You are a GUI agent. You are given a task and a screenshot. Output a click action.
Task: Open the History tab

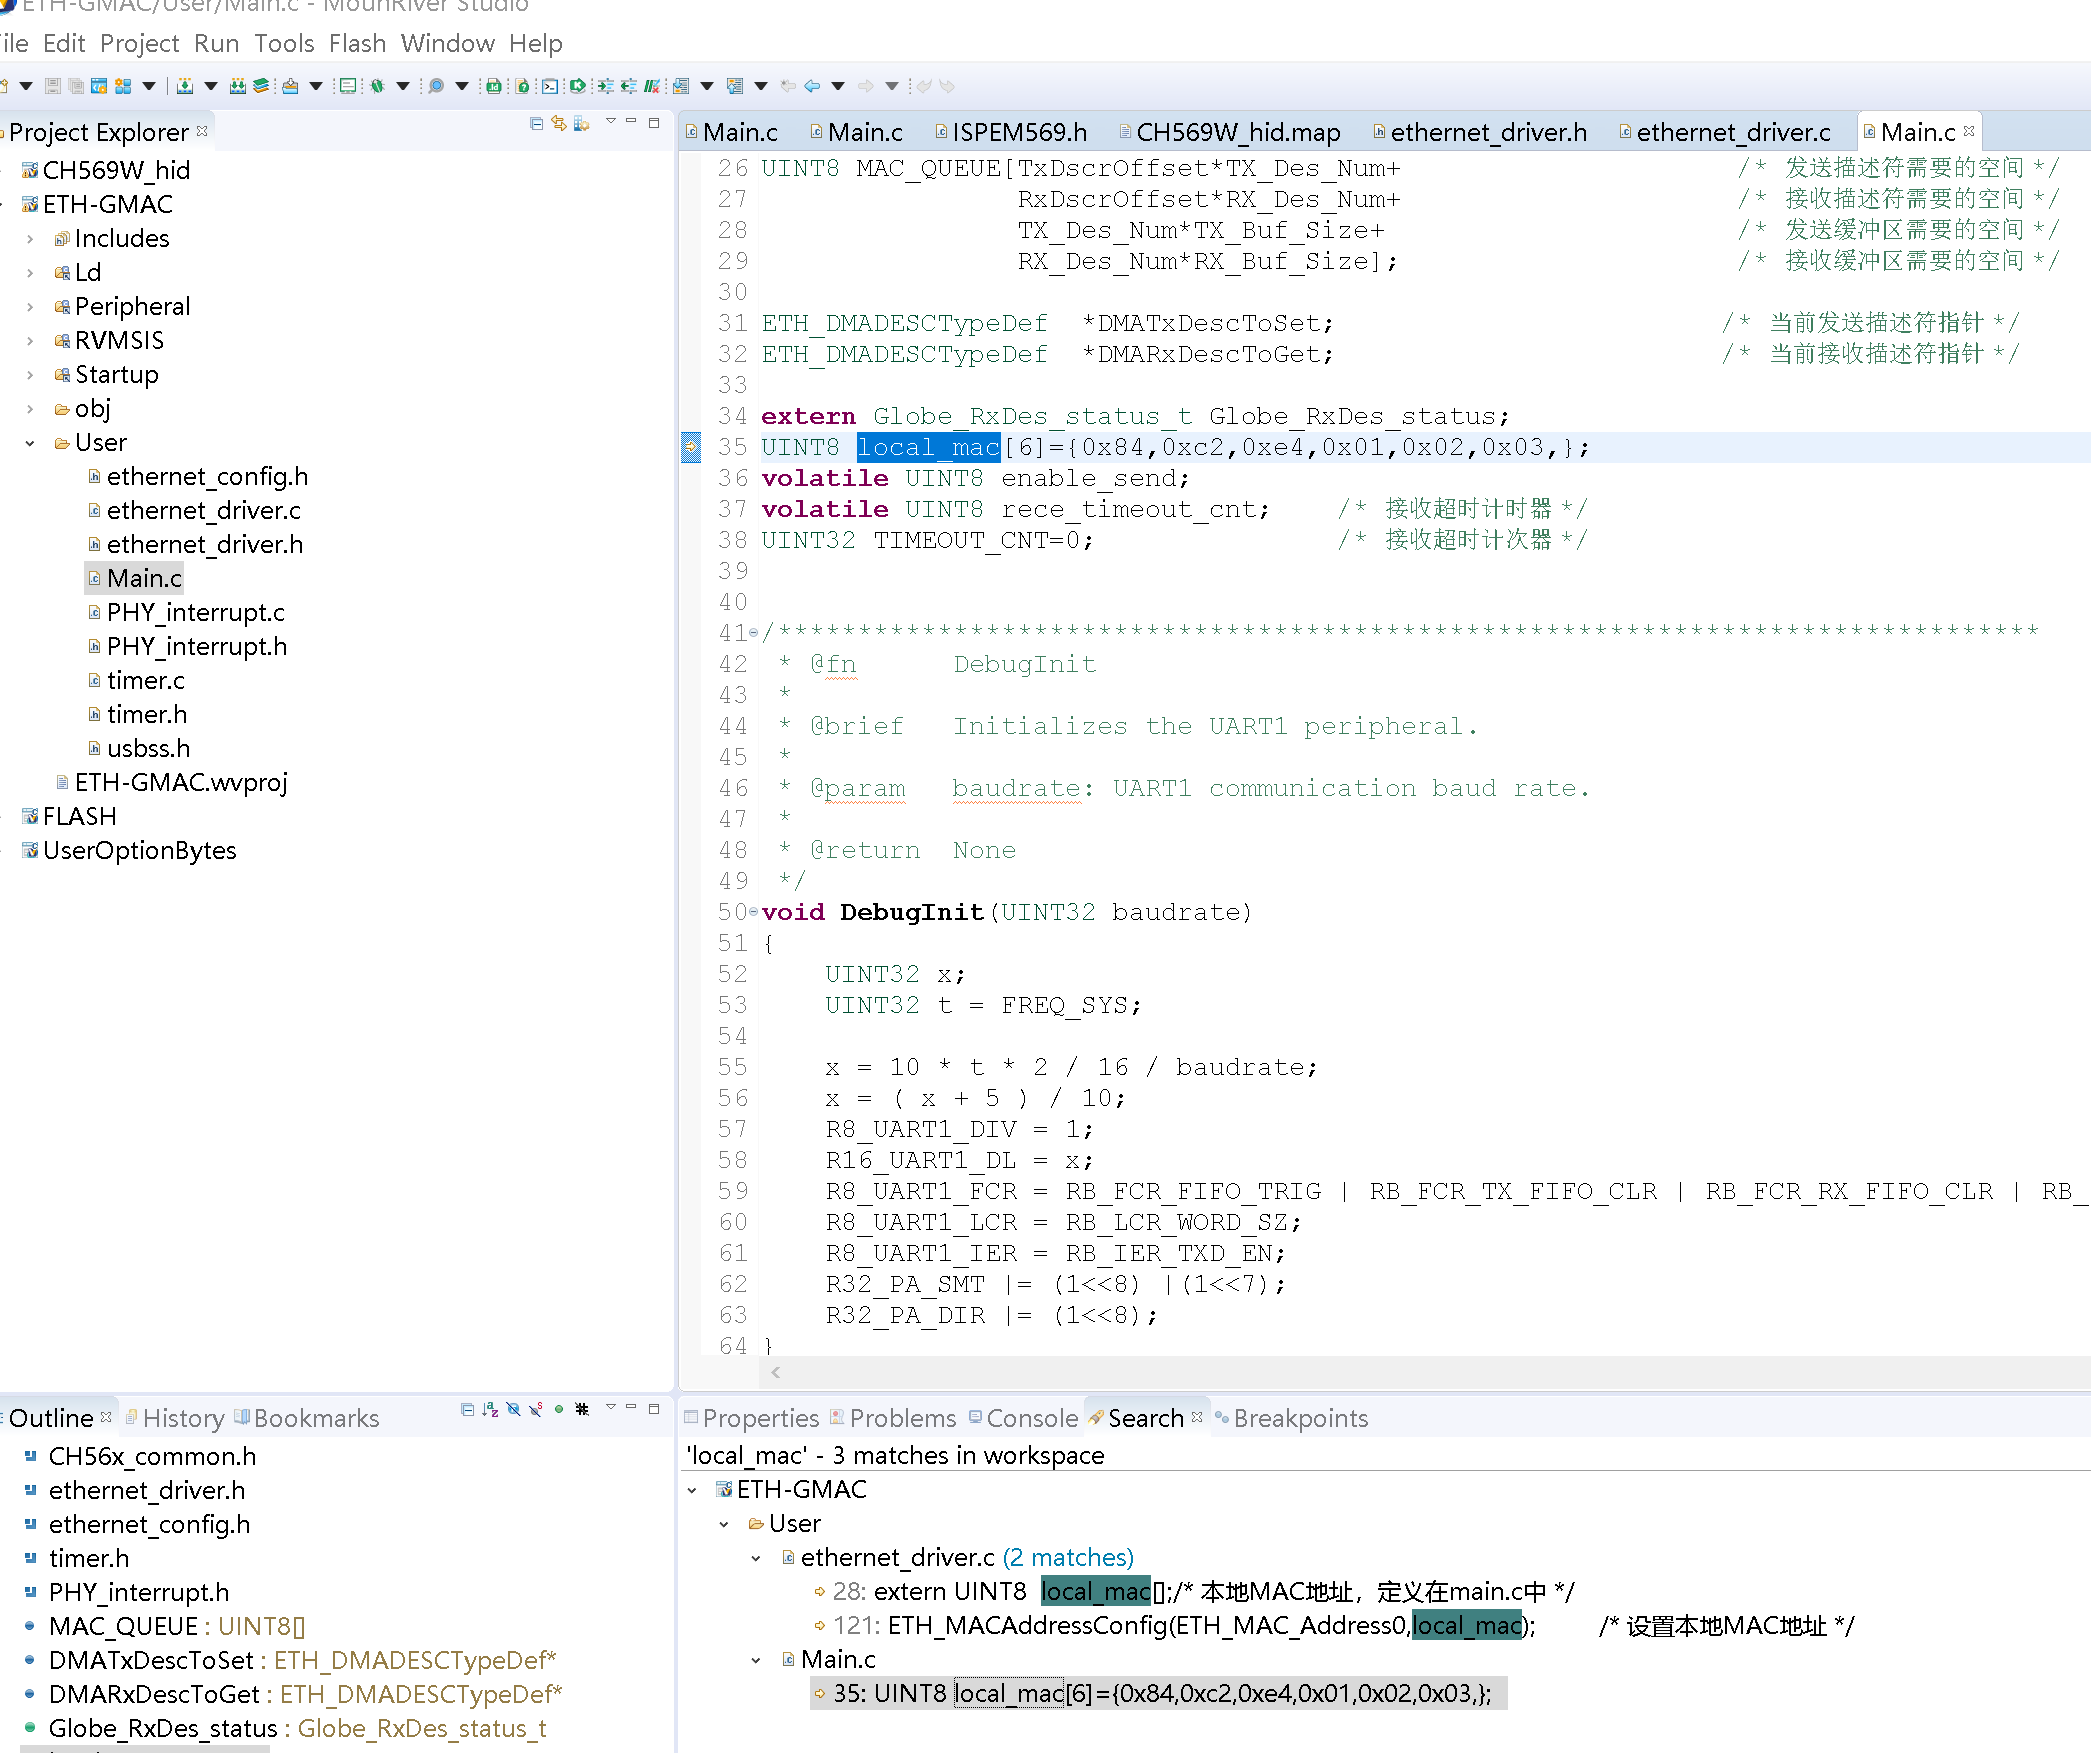174,1418
